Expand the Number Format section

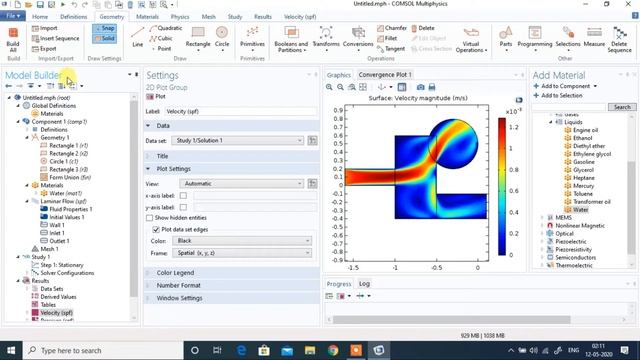231,285
